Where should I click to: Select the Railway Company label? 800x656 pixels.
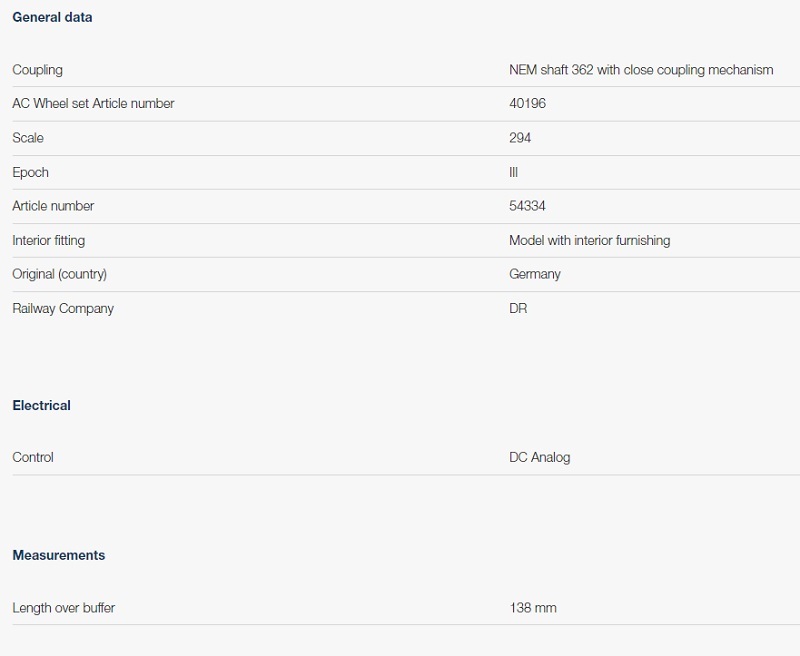click(63, 308)
